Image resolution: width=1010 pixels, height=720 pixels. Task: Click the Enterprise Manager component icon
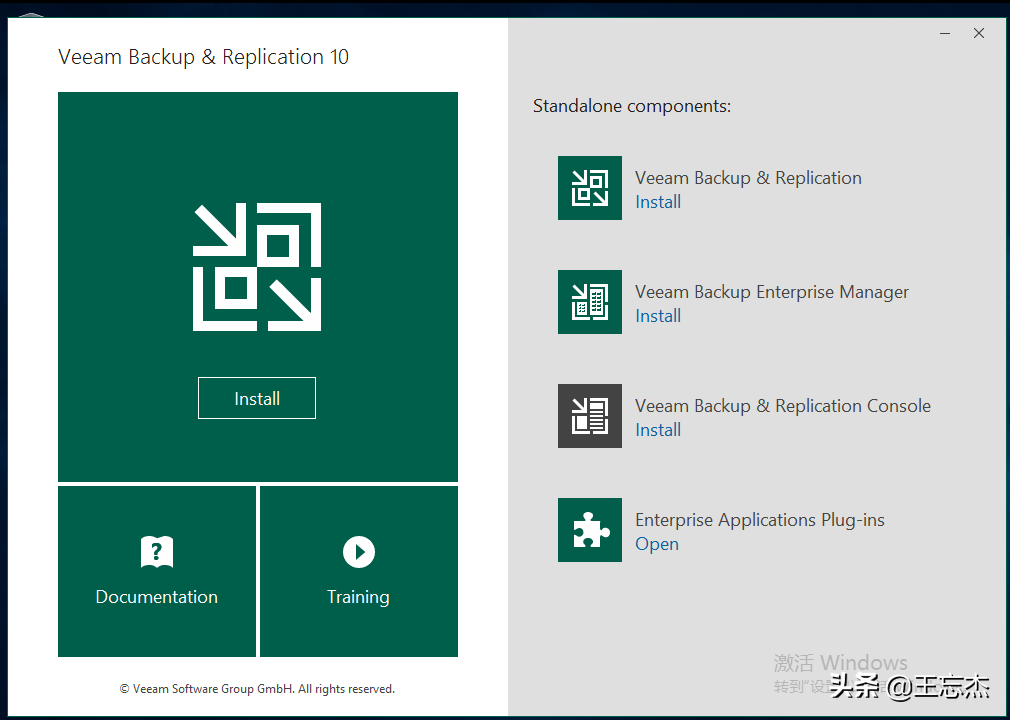click(x=590, y=302)
